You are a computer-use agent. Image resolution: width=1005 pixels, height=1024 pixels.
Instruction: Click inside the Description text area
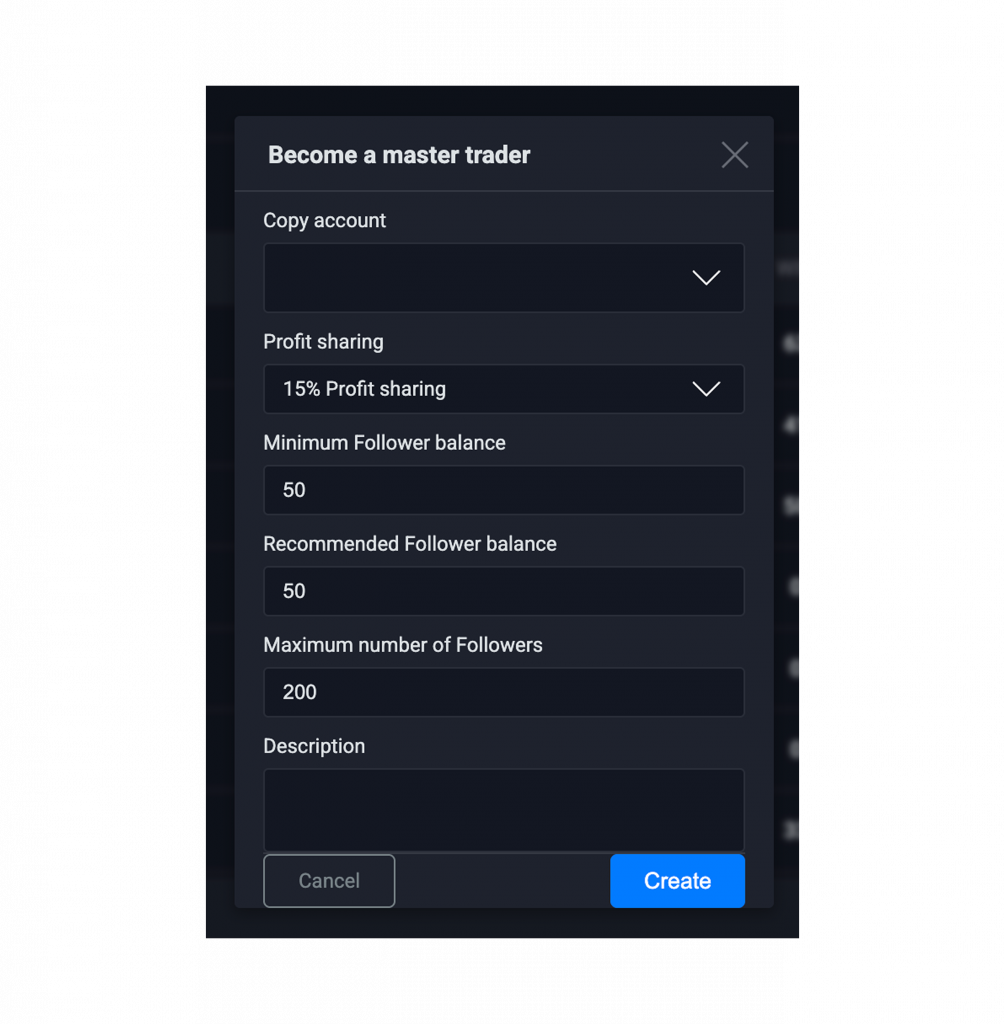(503, 810)
